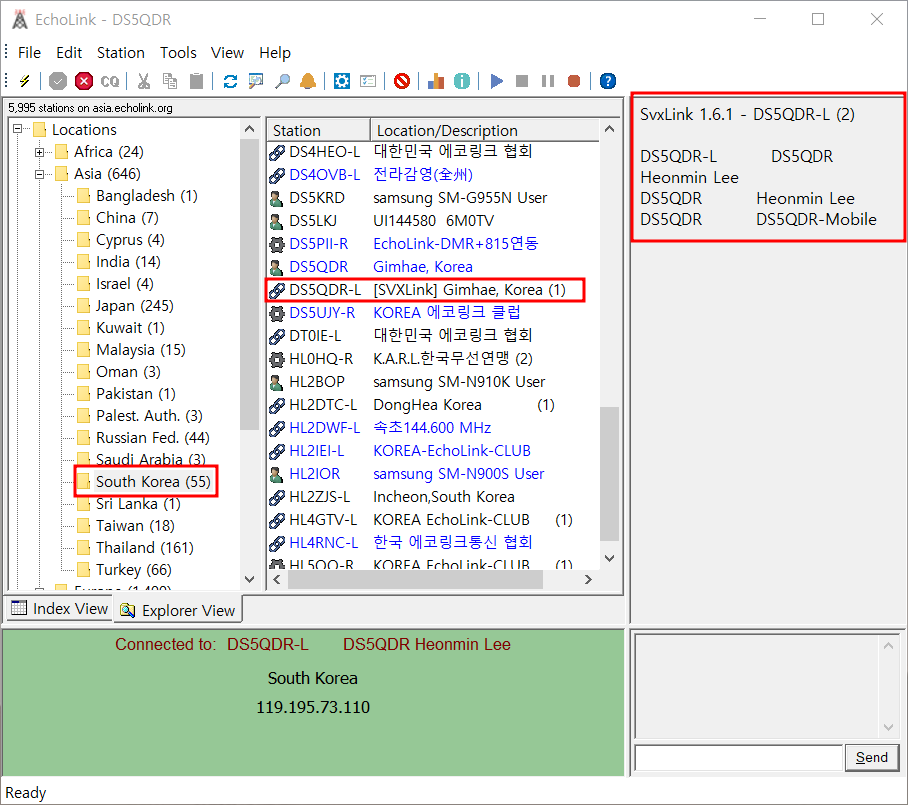Click locations tree scroll down arrow
This screenshot has width=908, height=805.
pyautogui.click(x=250, y=579)
